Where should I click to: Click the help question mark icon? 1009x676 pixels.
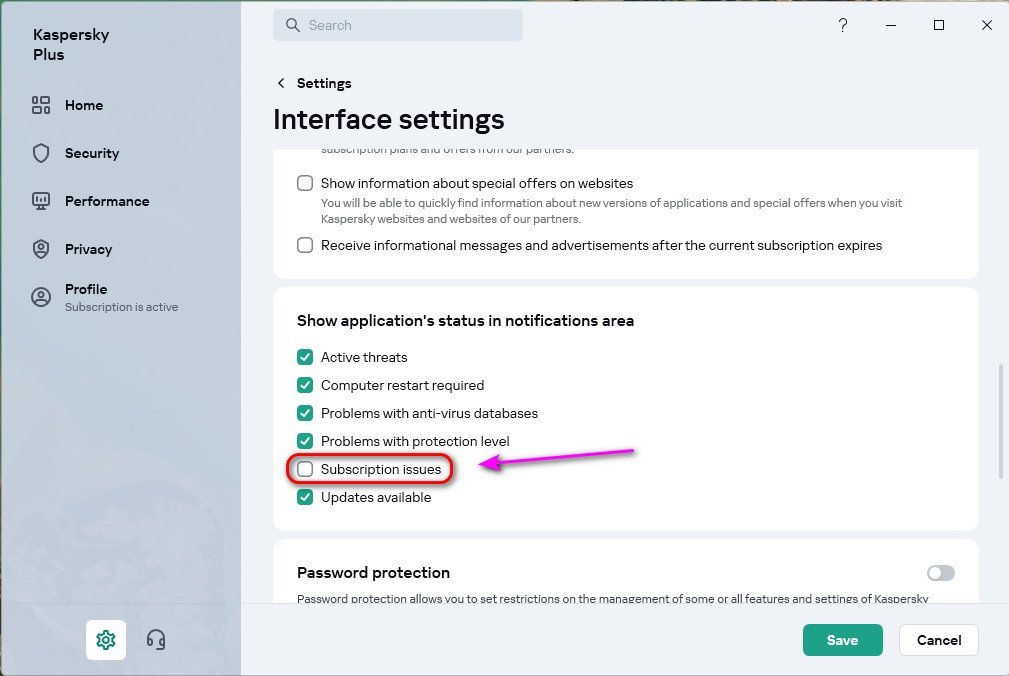pyautogui.click(x=843, y=26)
